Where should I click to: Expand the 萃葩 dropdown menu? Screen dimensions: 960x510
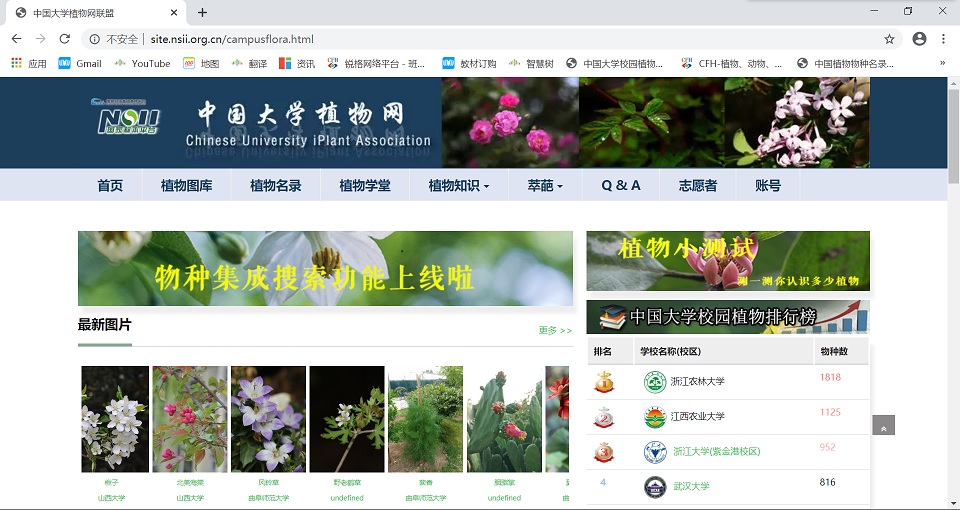(x=545, y=185)
